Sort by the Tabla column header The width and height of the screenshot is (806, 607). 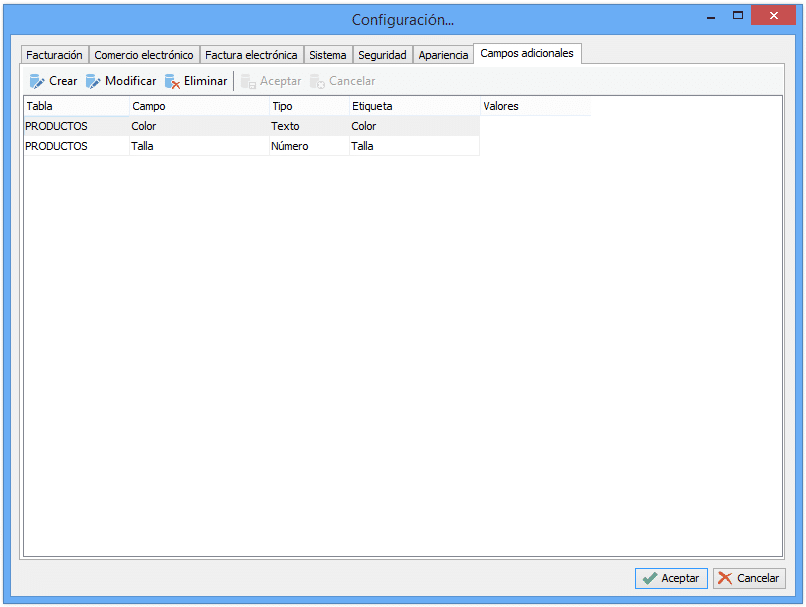pyautogui.click(x=77, y=106)
